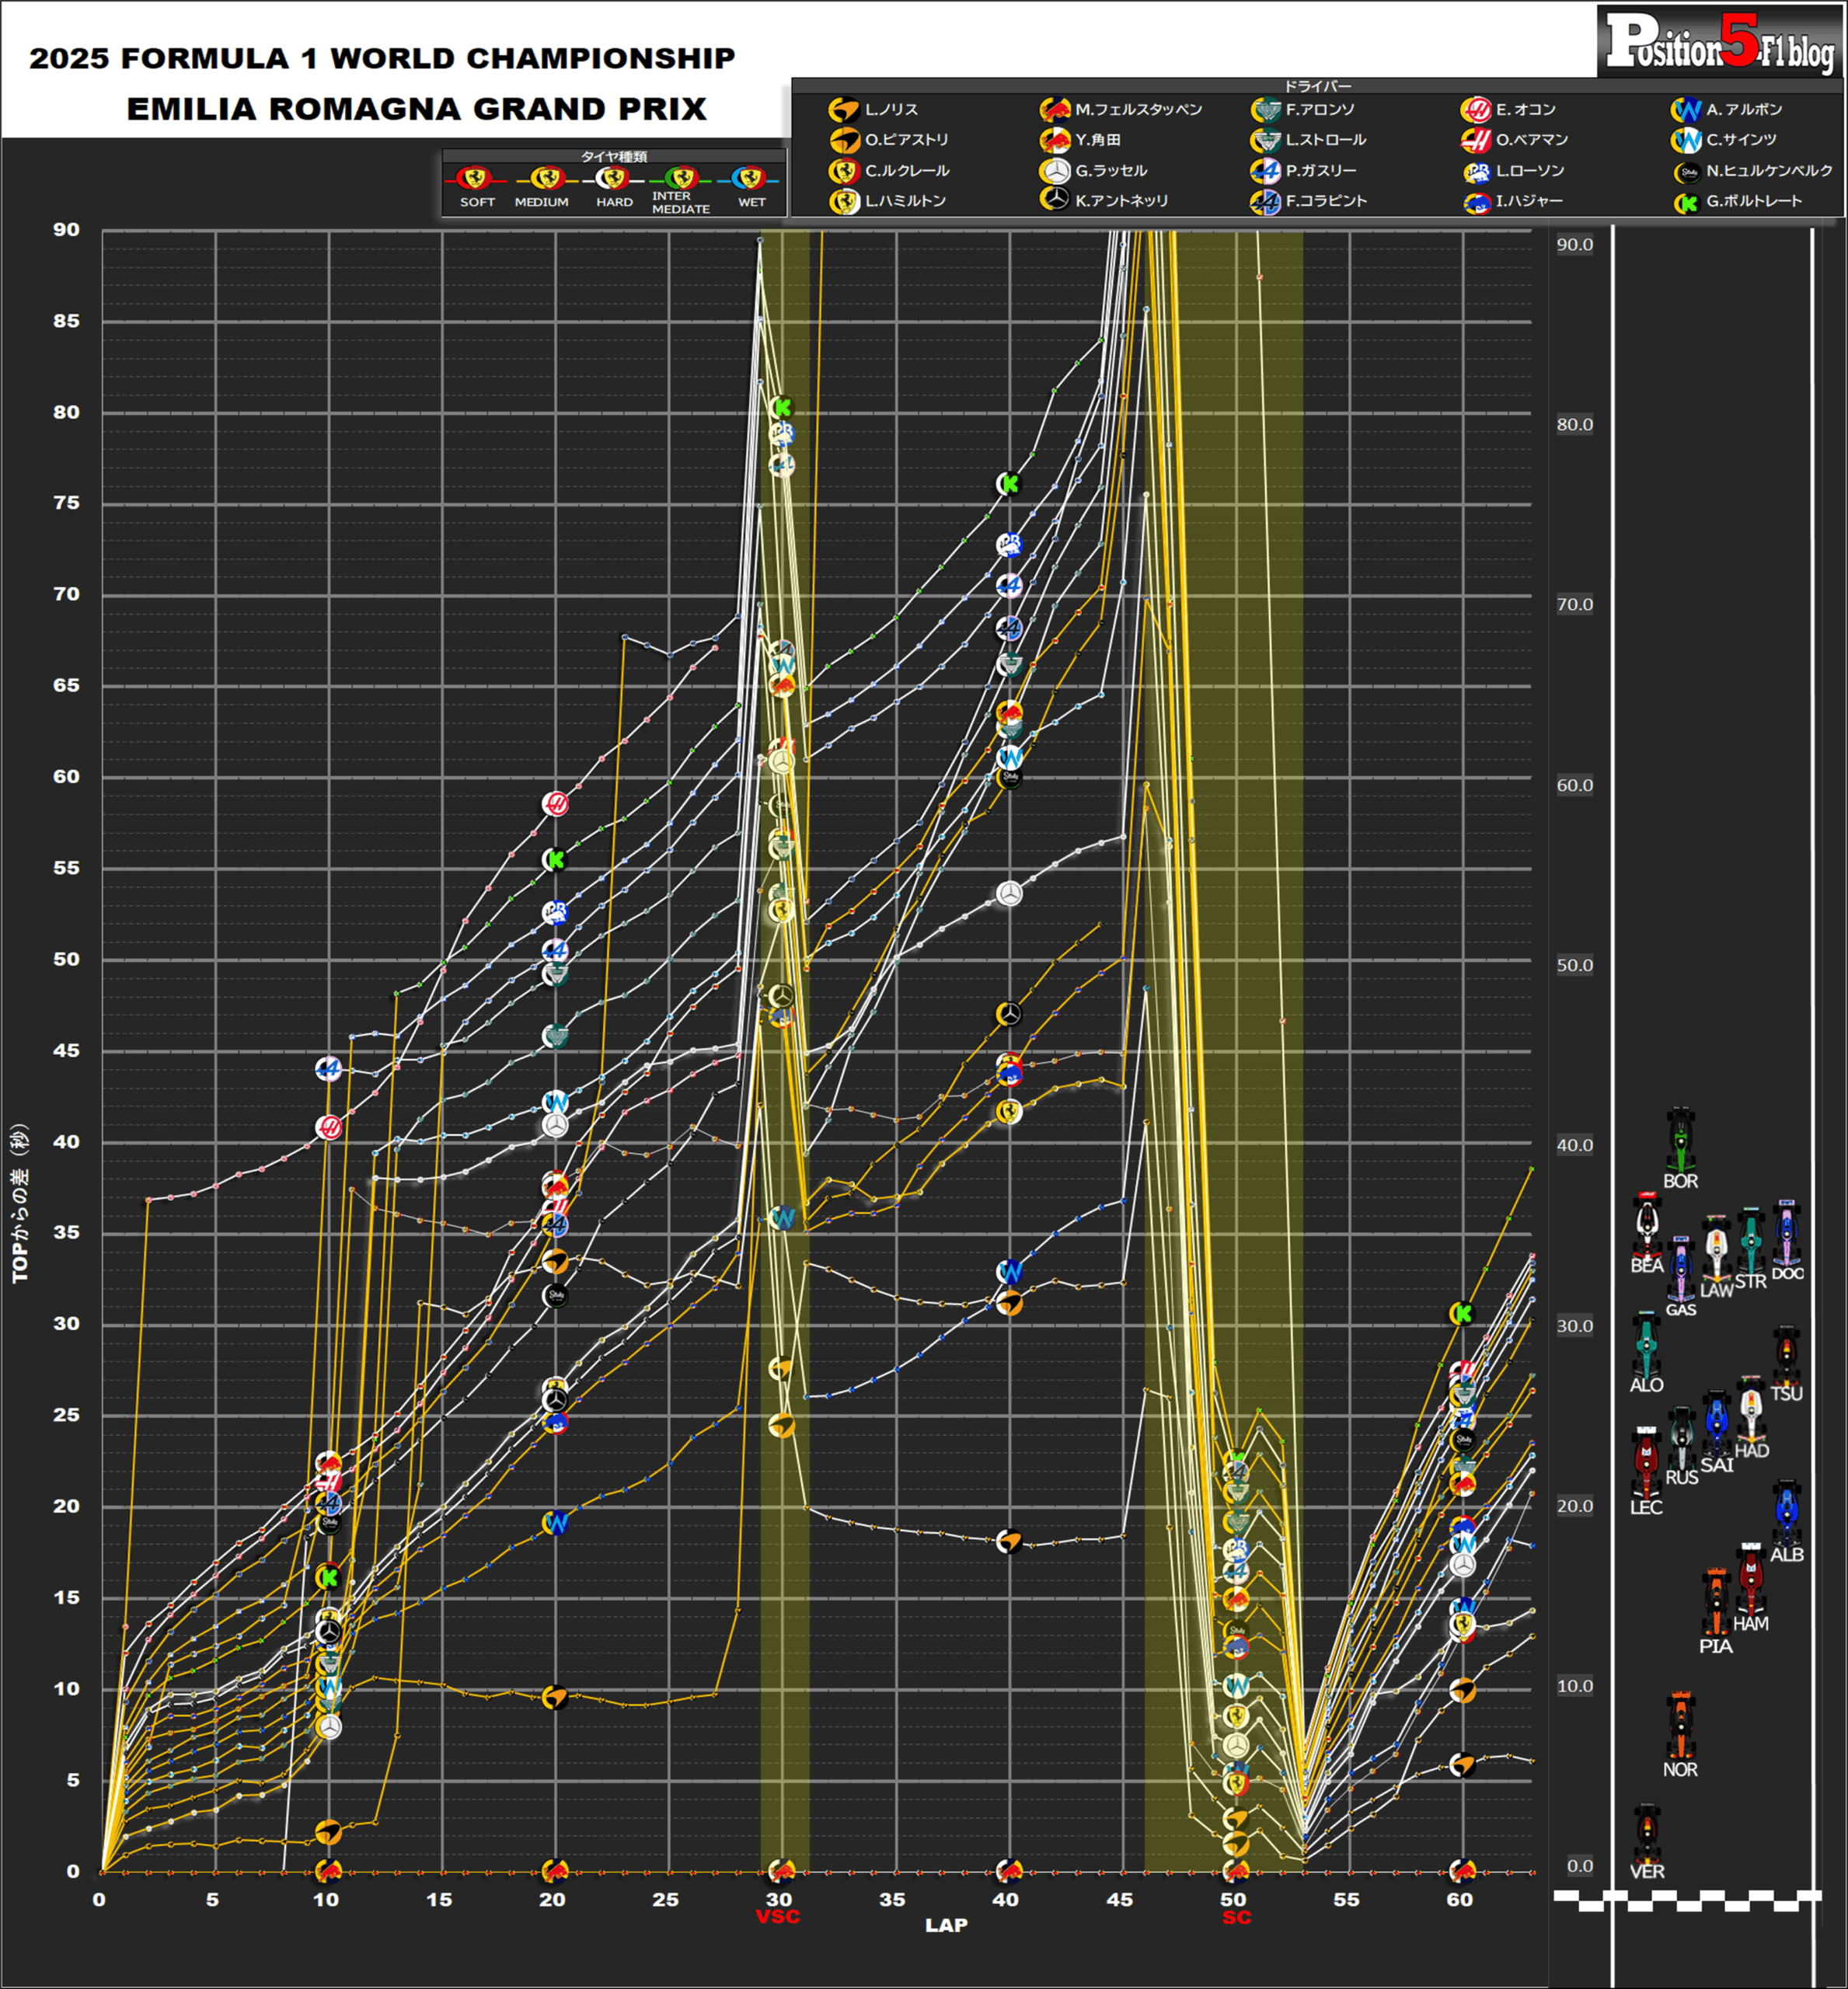The height and width of the screenshot is (1989, 1848).
Task: Click the 'TOPからの差 (秒)' axis title
Action: coord(20,1203)
